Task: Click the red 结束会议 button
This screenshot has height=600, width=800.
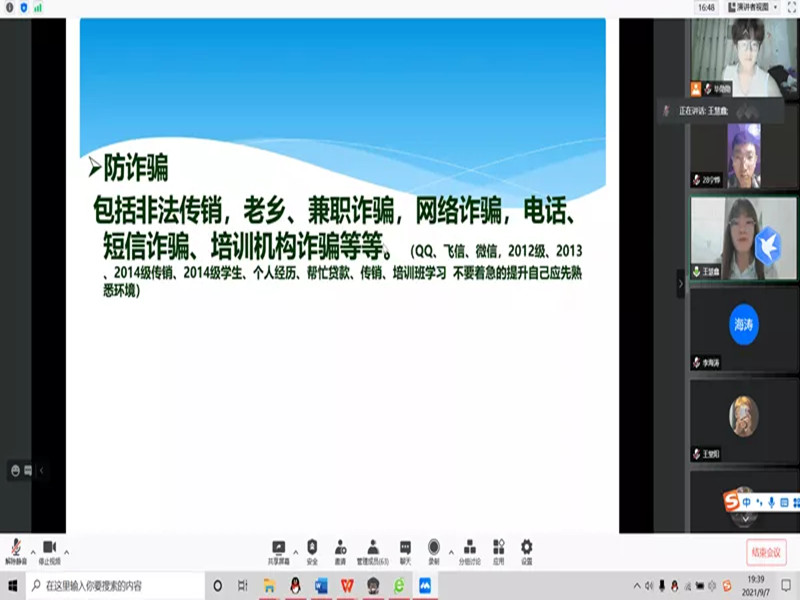Action: click(766, 551)
